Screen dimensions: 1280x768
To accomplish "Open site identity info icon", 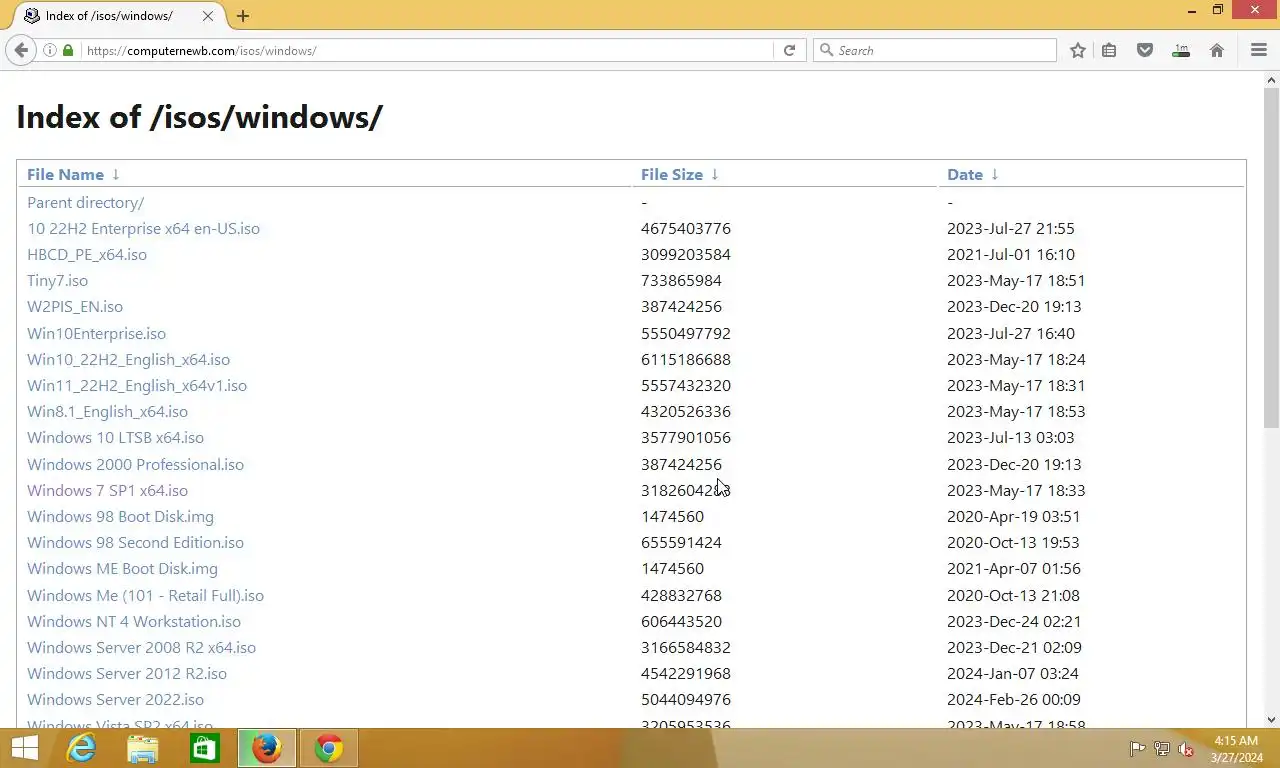I will click(50, 50).
